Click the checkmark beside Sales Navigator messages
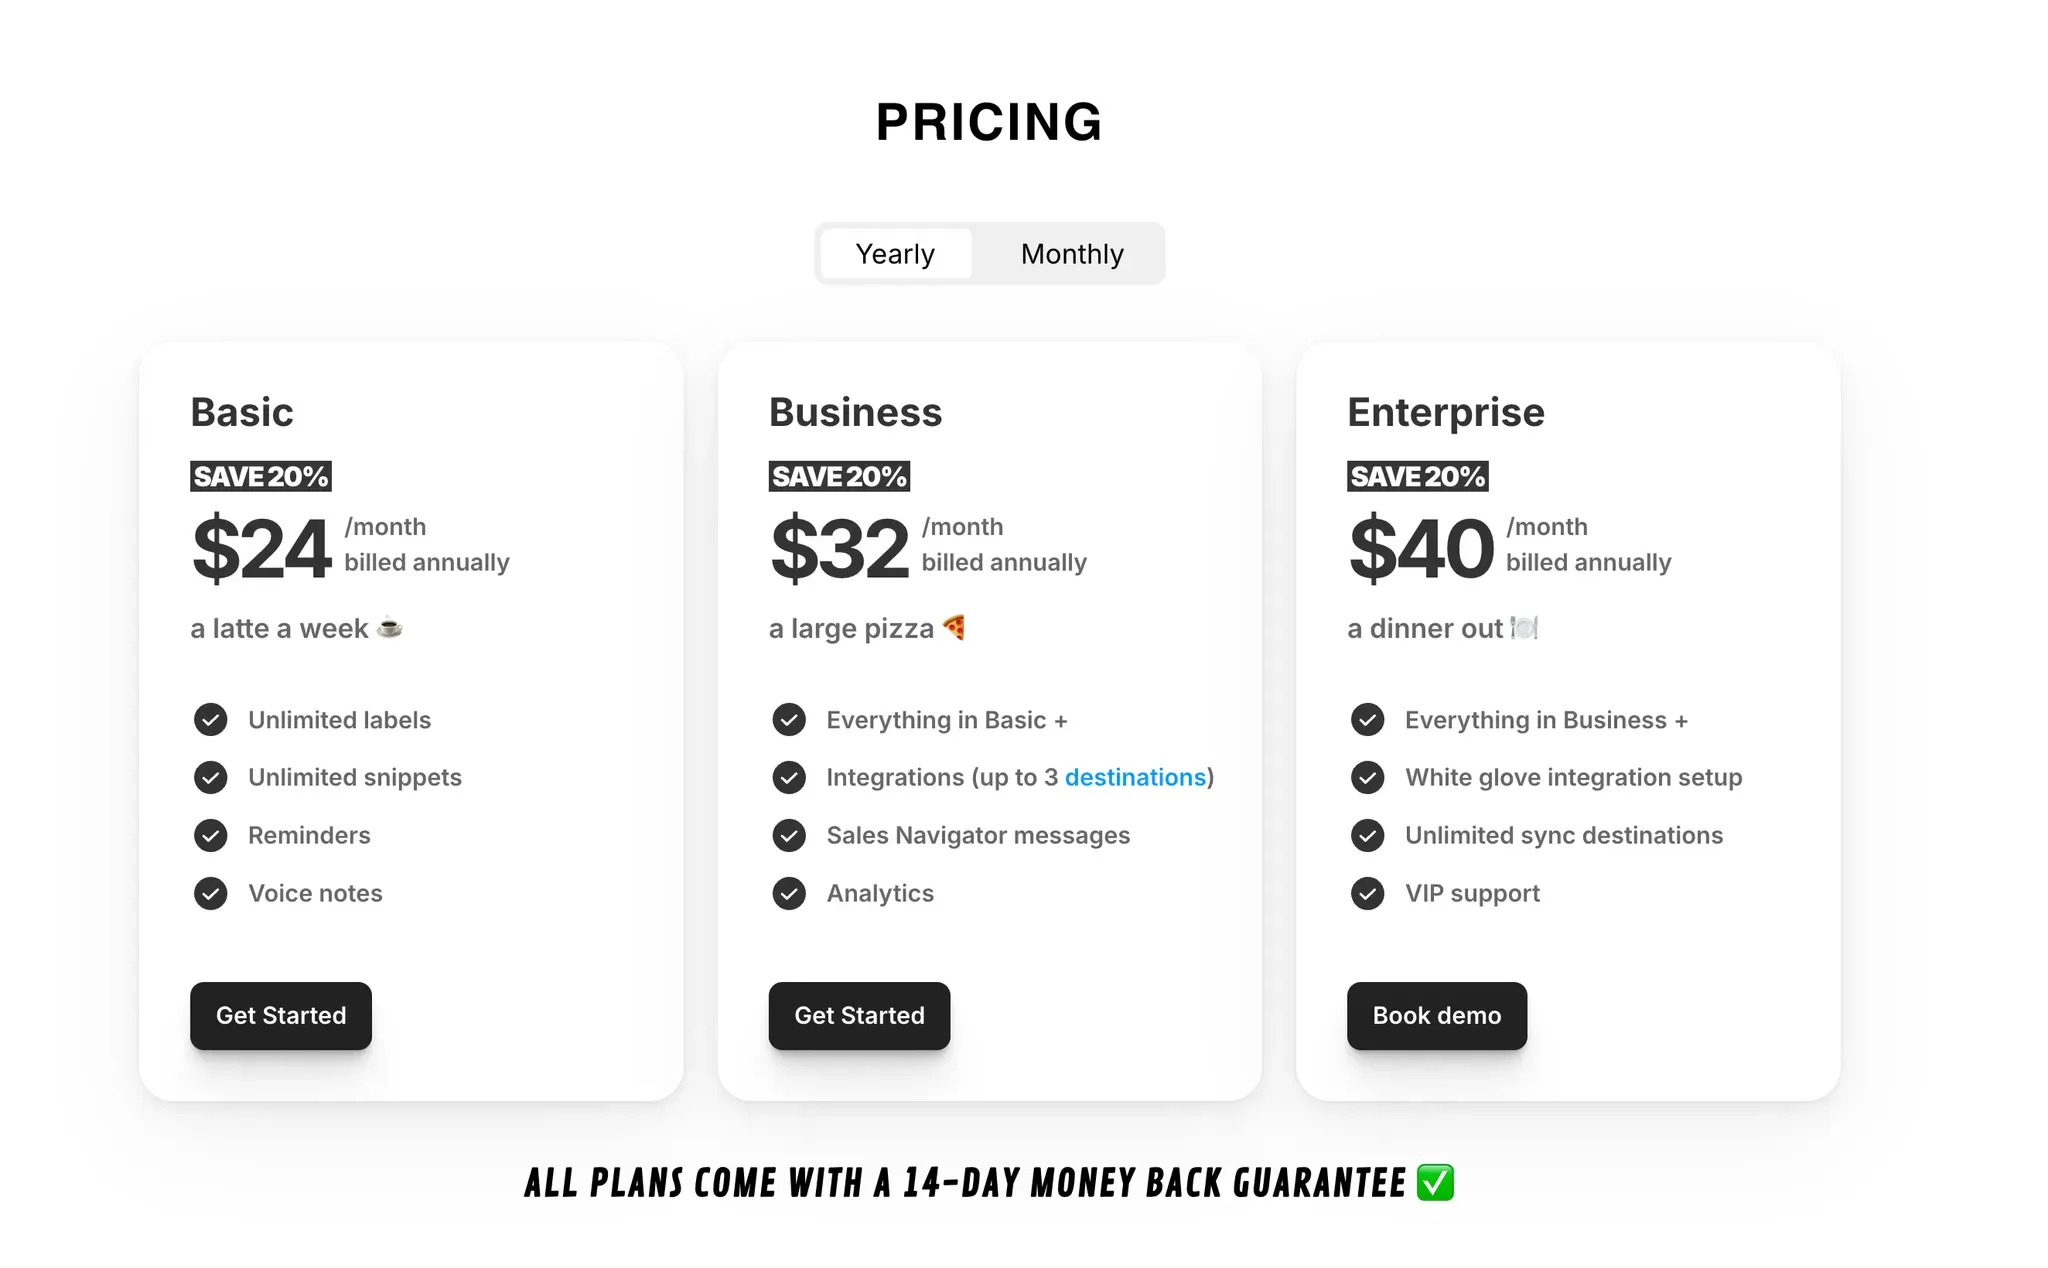The height and width of the screenshot is (1268, 2048). [x=789, y=835]
